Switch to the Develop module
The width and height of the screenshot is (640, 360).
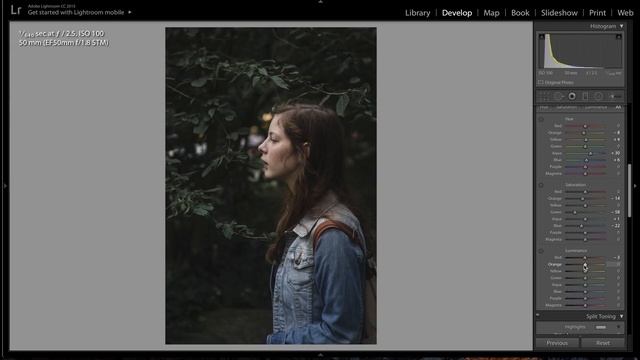pos(457,13)
